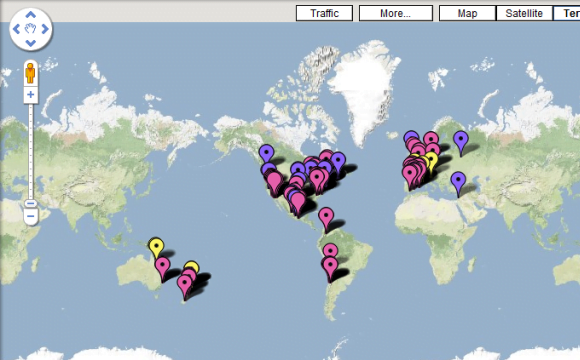Zoom in with the plus button
580x360 pixels.
pyautogui.click(x=31, y=95)
